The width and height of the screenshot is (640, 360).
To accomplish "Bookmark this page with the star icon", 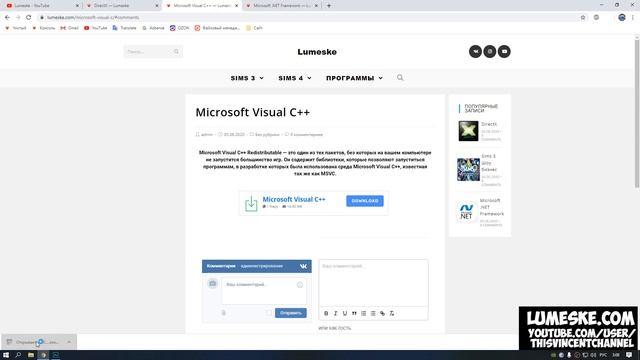I will pos(583,17).
